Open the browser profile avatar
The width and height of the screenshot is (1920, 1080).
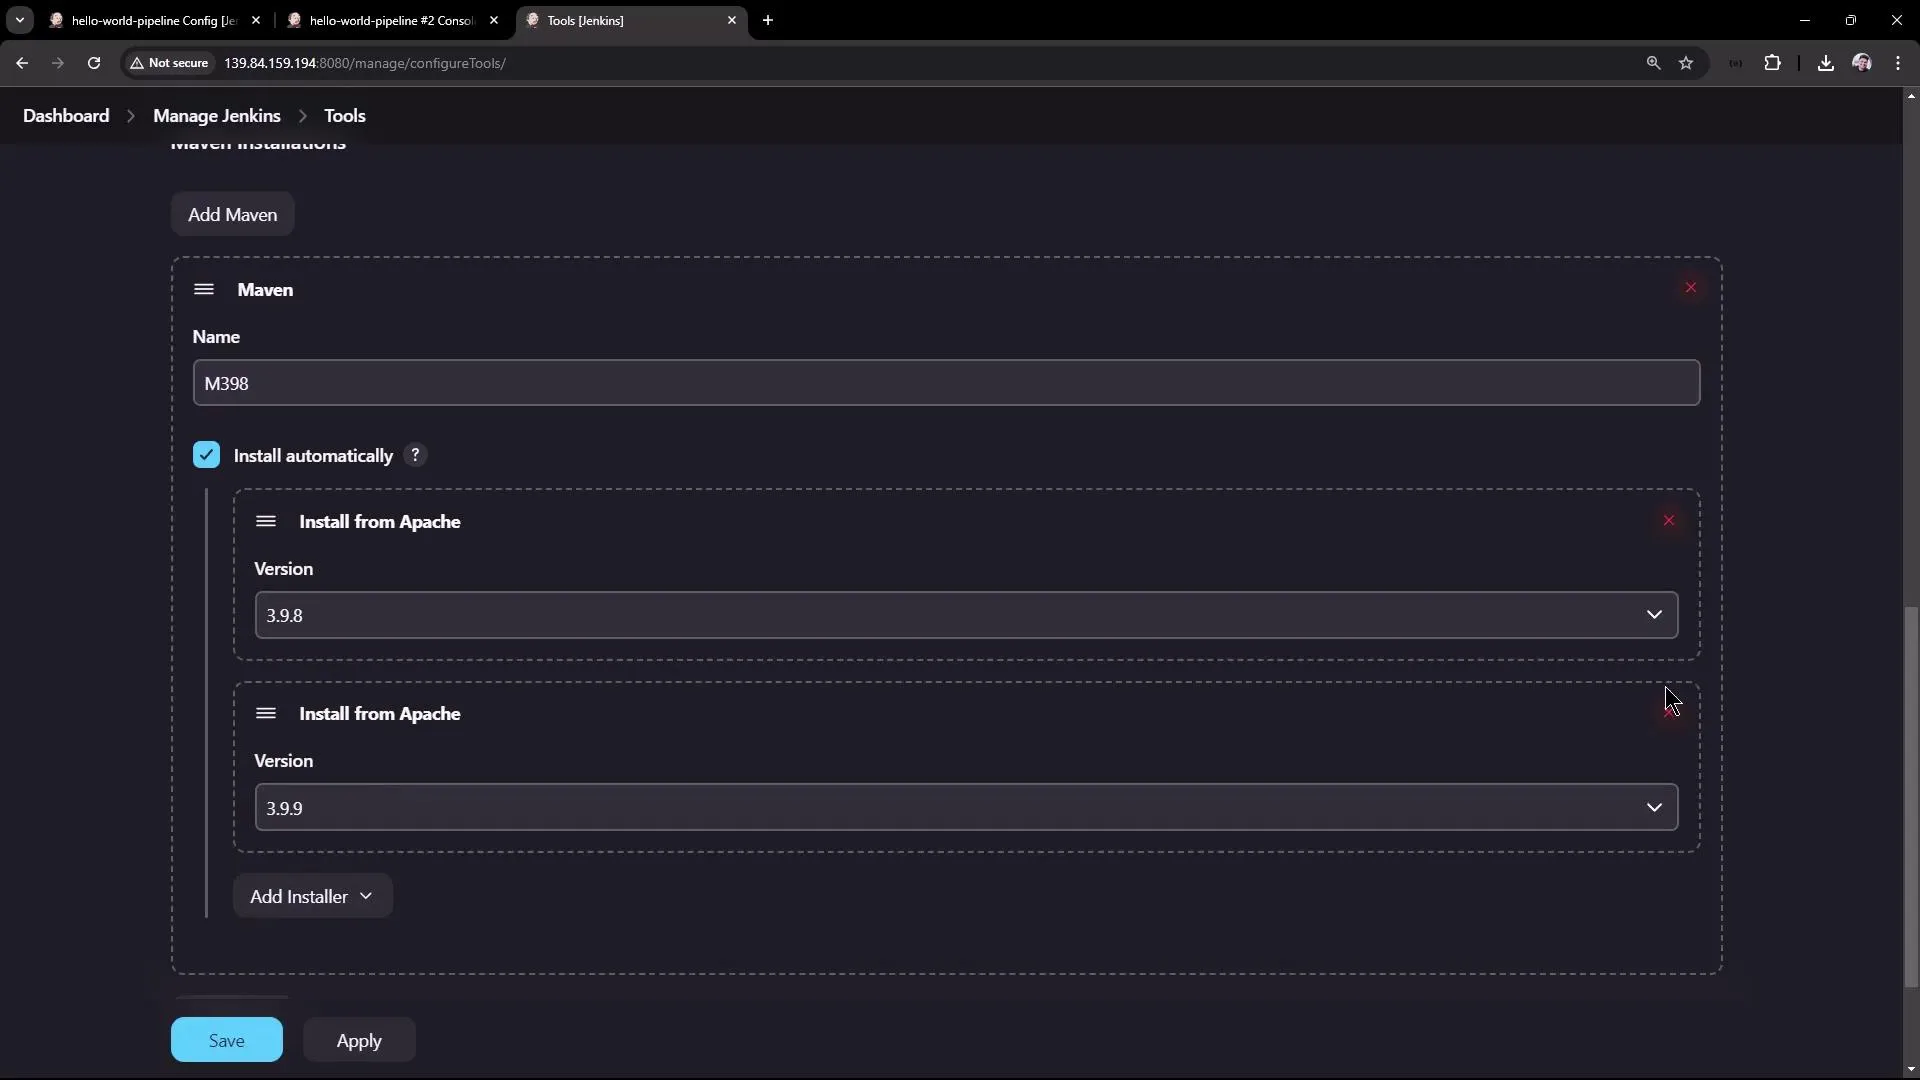pyautogui.click(x=1862, y=62)
